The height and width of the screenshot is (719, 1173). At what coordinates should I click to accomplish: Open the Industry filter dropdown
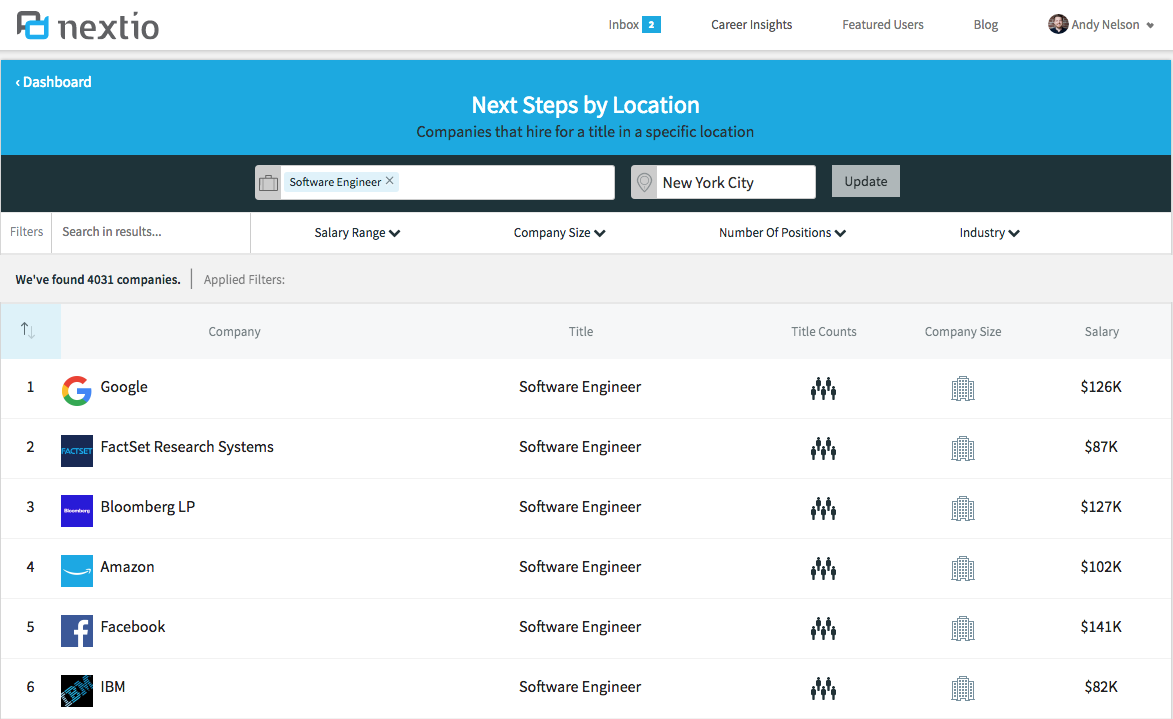click(989, 233)
